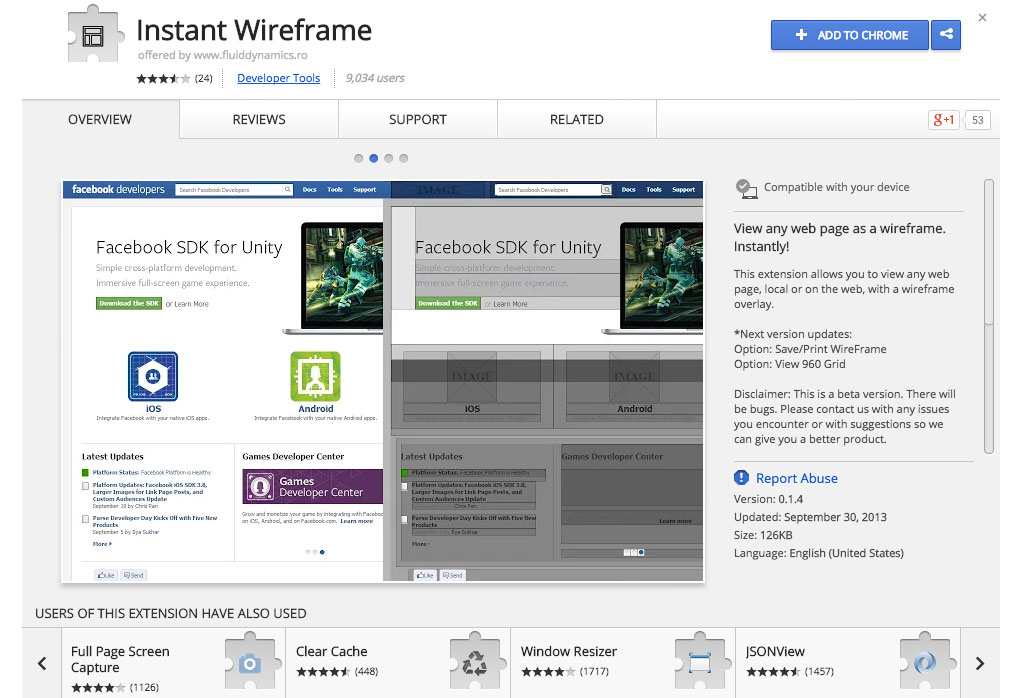Switch to the Reviews tab
This screenshot has height=698, width=1022.
click(x=259, y=119)
